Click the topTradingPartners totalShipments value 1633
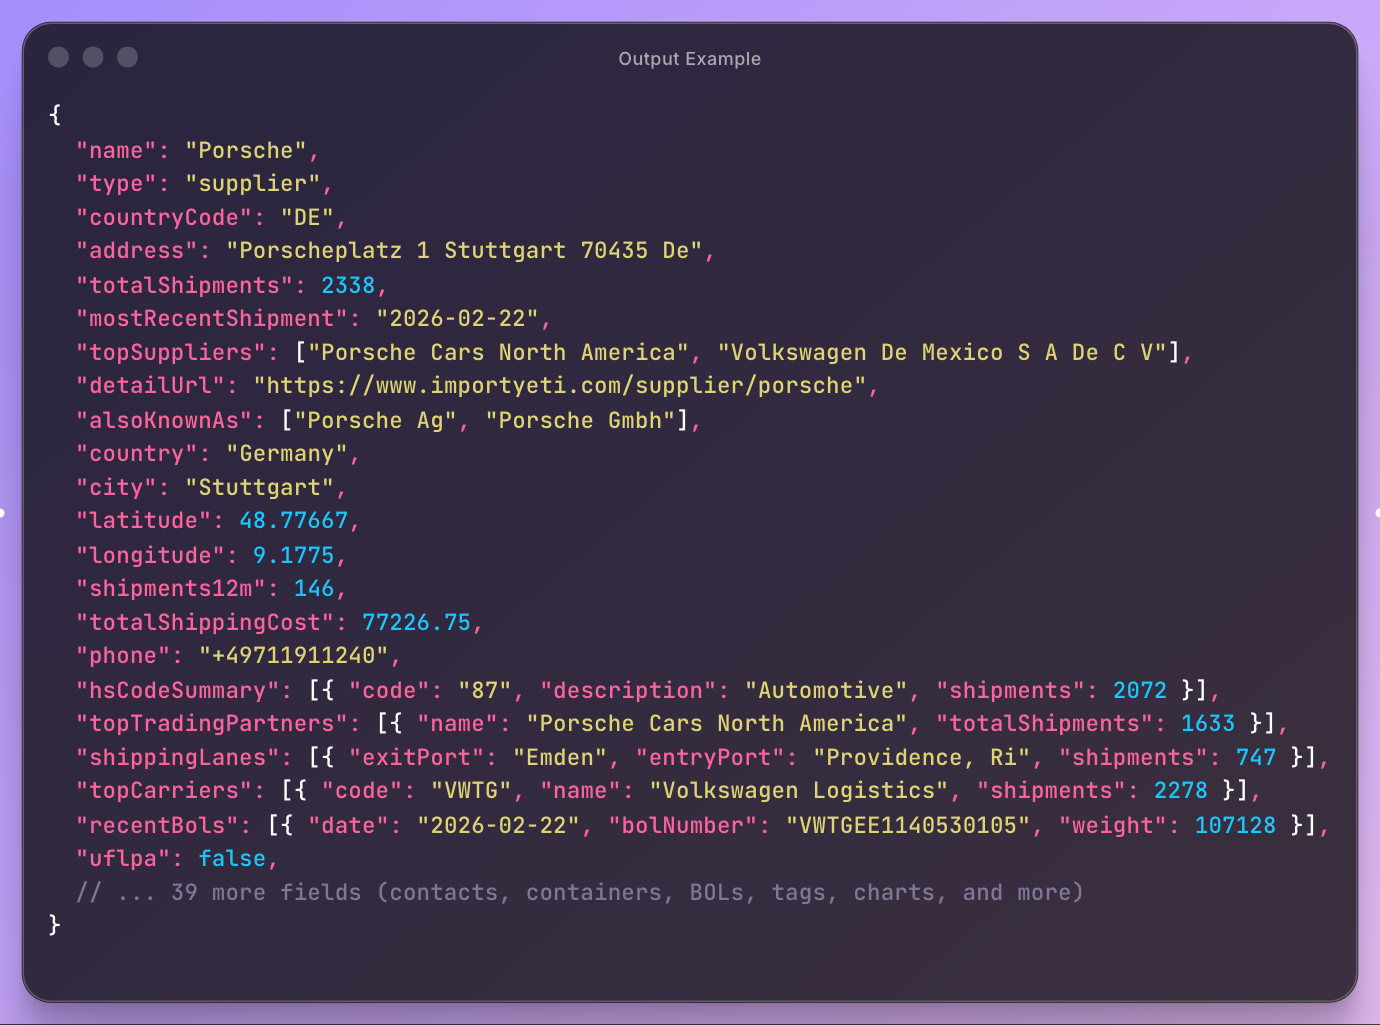 pos(1208,724)
